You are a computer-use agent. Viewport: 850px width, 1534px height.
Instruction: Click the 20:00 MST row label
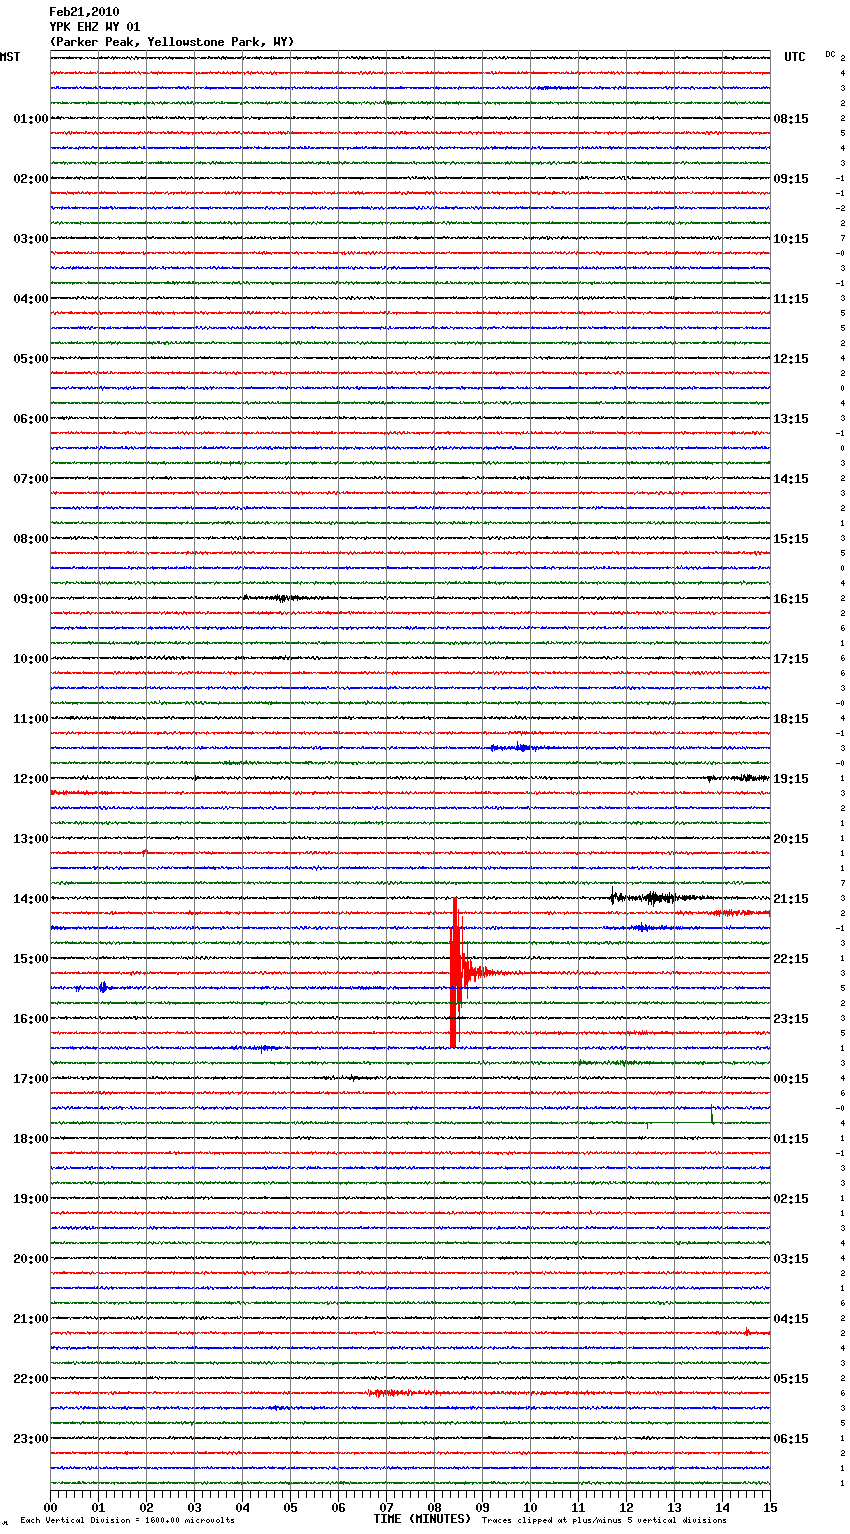pos(30,1259)
